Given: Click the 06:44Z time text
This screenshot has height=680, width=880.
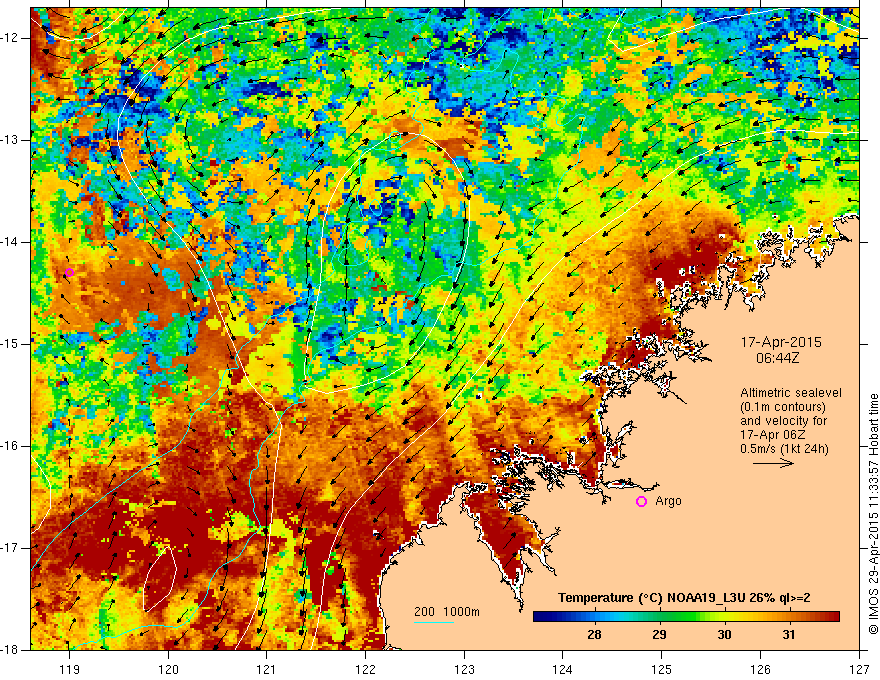Looking at the screenshot, I should tap(777, 357).
